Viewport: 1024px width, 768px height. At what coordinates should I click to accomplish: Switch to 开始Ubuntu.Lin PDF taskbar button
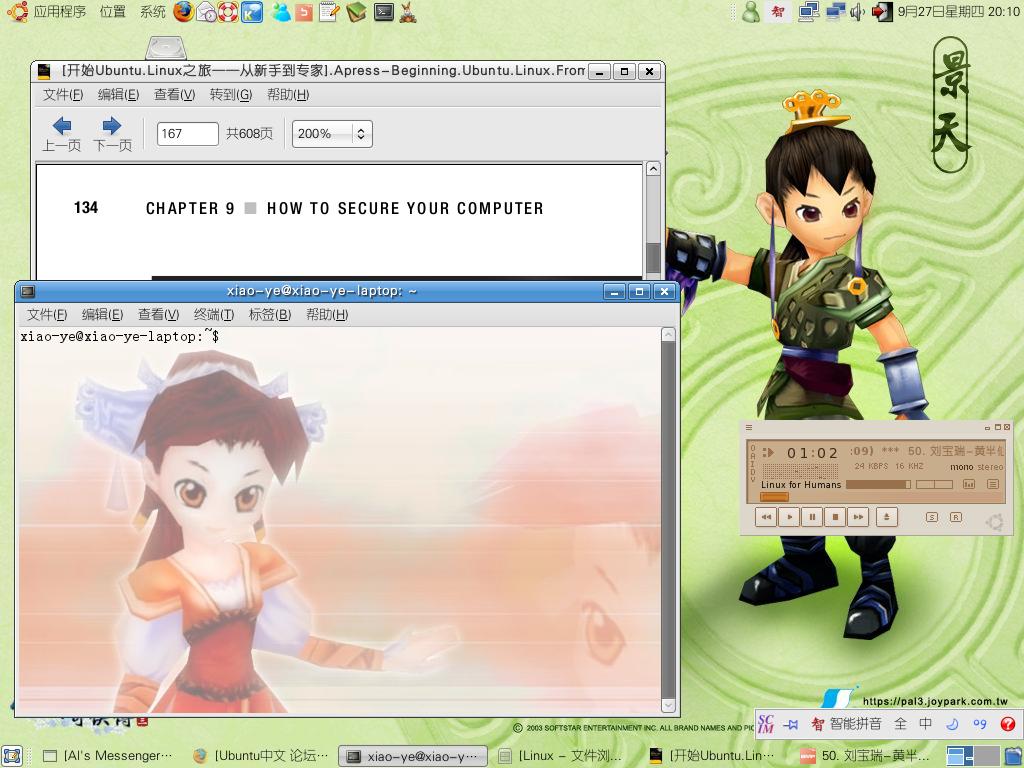pyautogui.click(x=713, y=756)
